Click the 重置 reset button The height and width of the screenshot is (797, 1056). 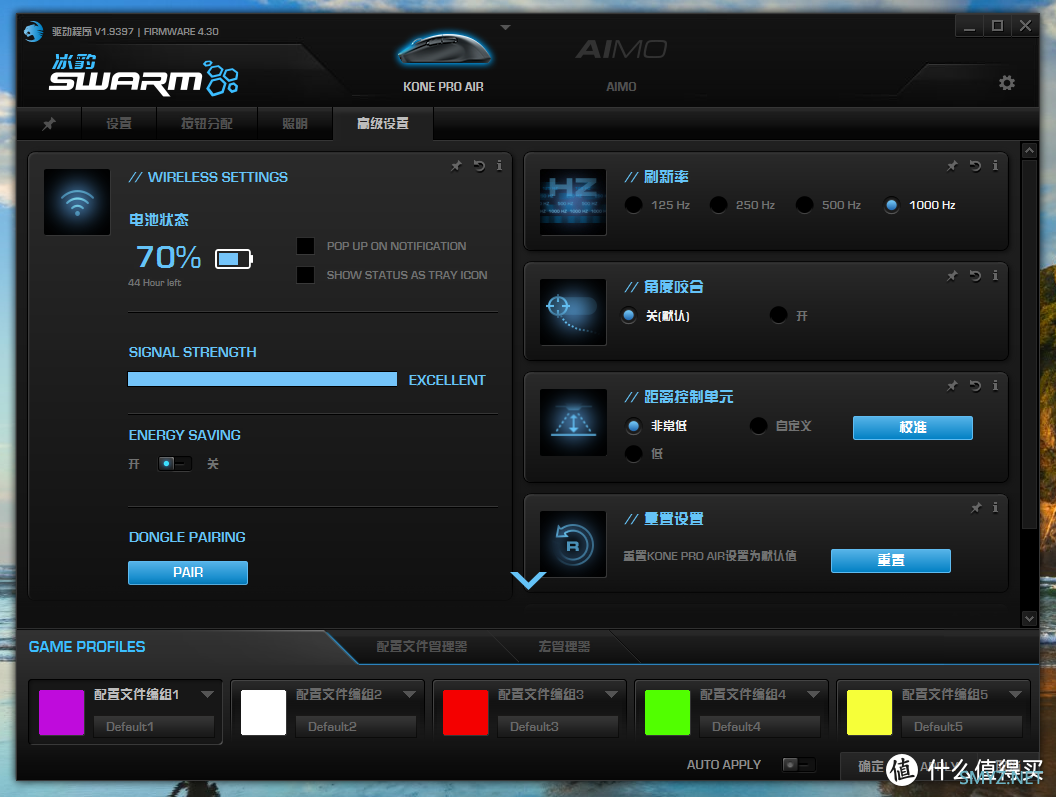pyautogui.click(x=890, y=561)
